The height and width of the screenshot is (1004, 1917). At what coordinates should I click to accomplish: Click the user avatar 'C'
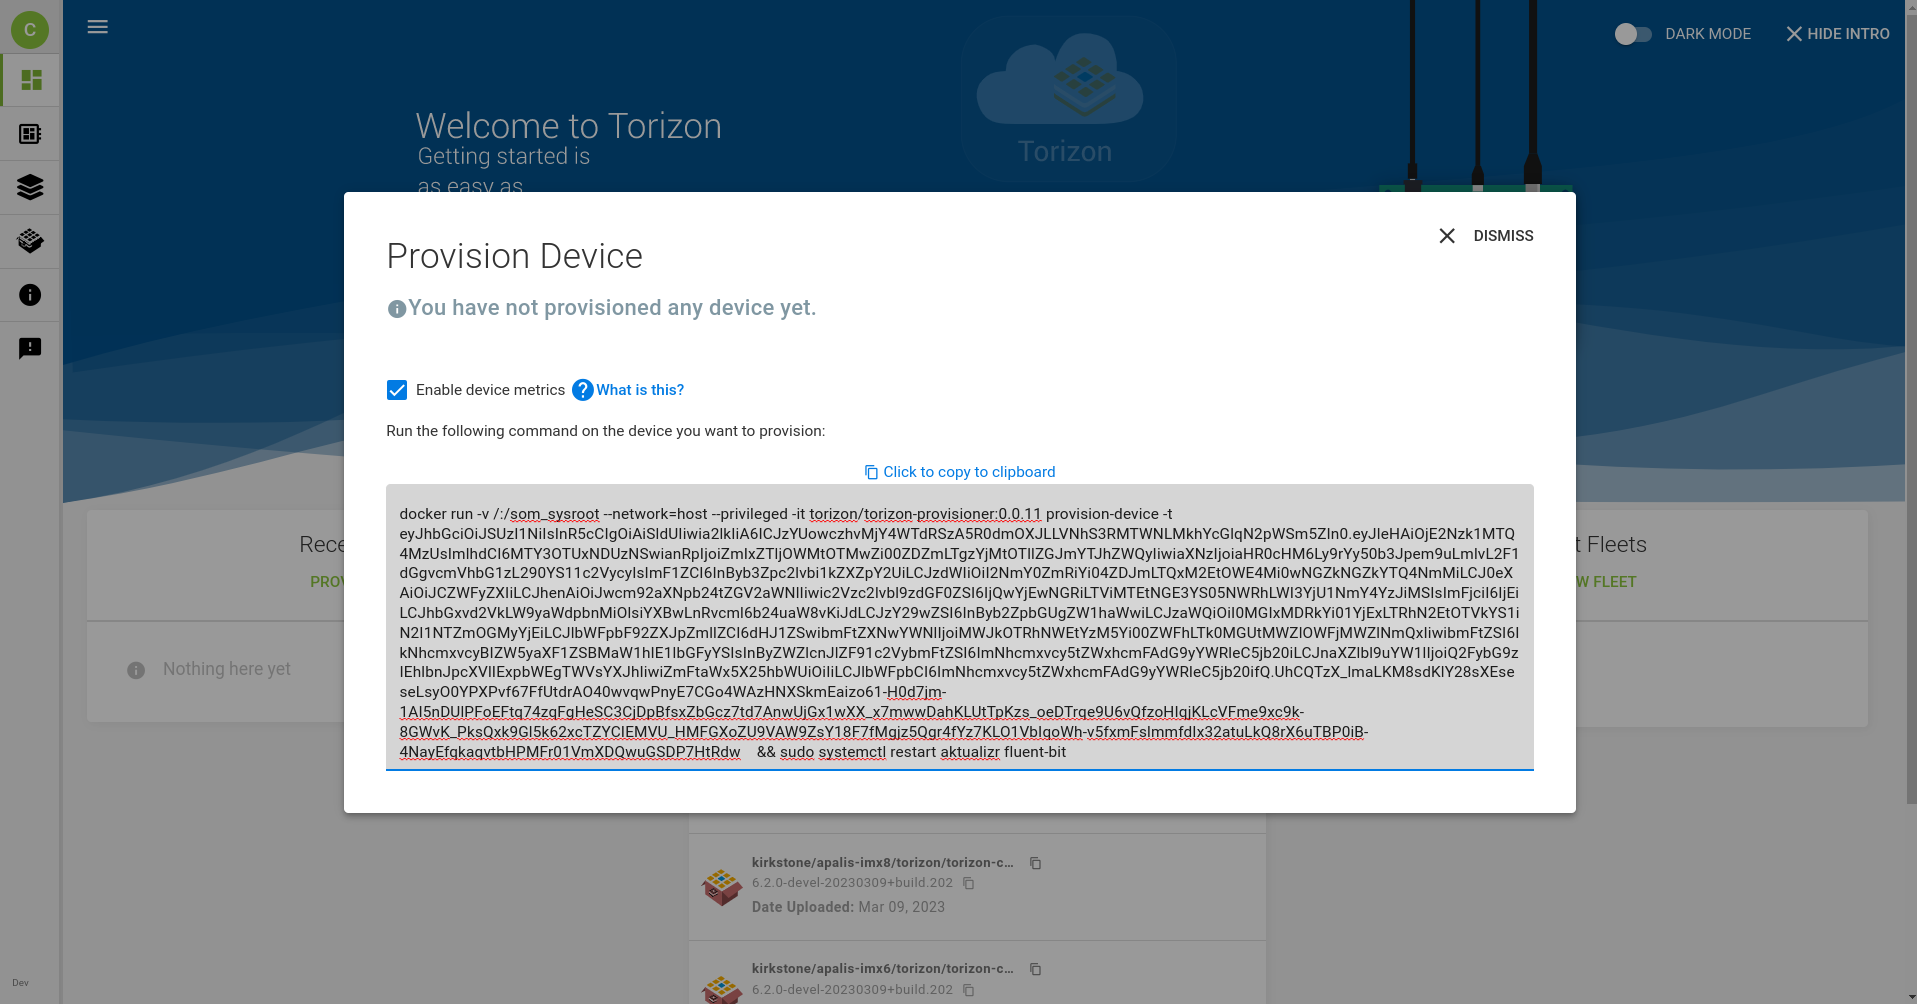[30, 30]
